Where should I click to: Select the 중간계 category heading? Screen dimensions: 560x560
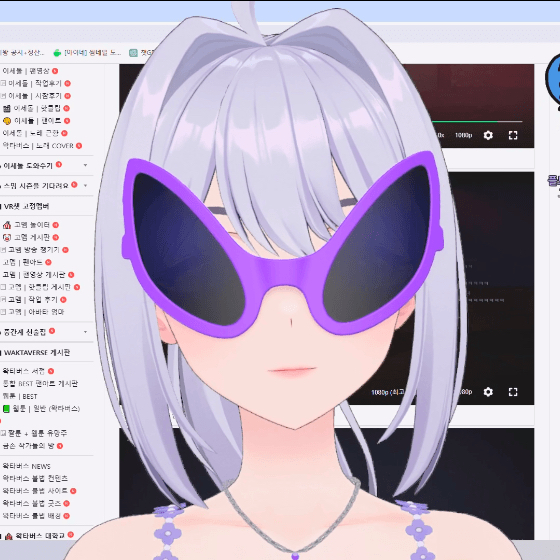[x=24, y=332]
